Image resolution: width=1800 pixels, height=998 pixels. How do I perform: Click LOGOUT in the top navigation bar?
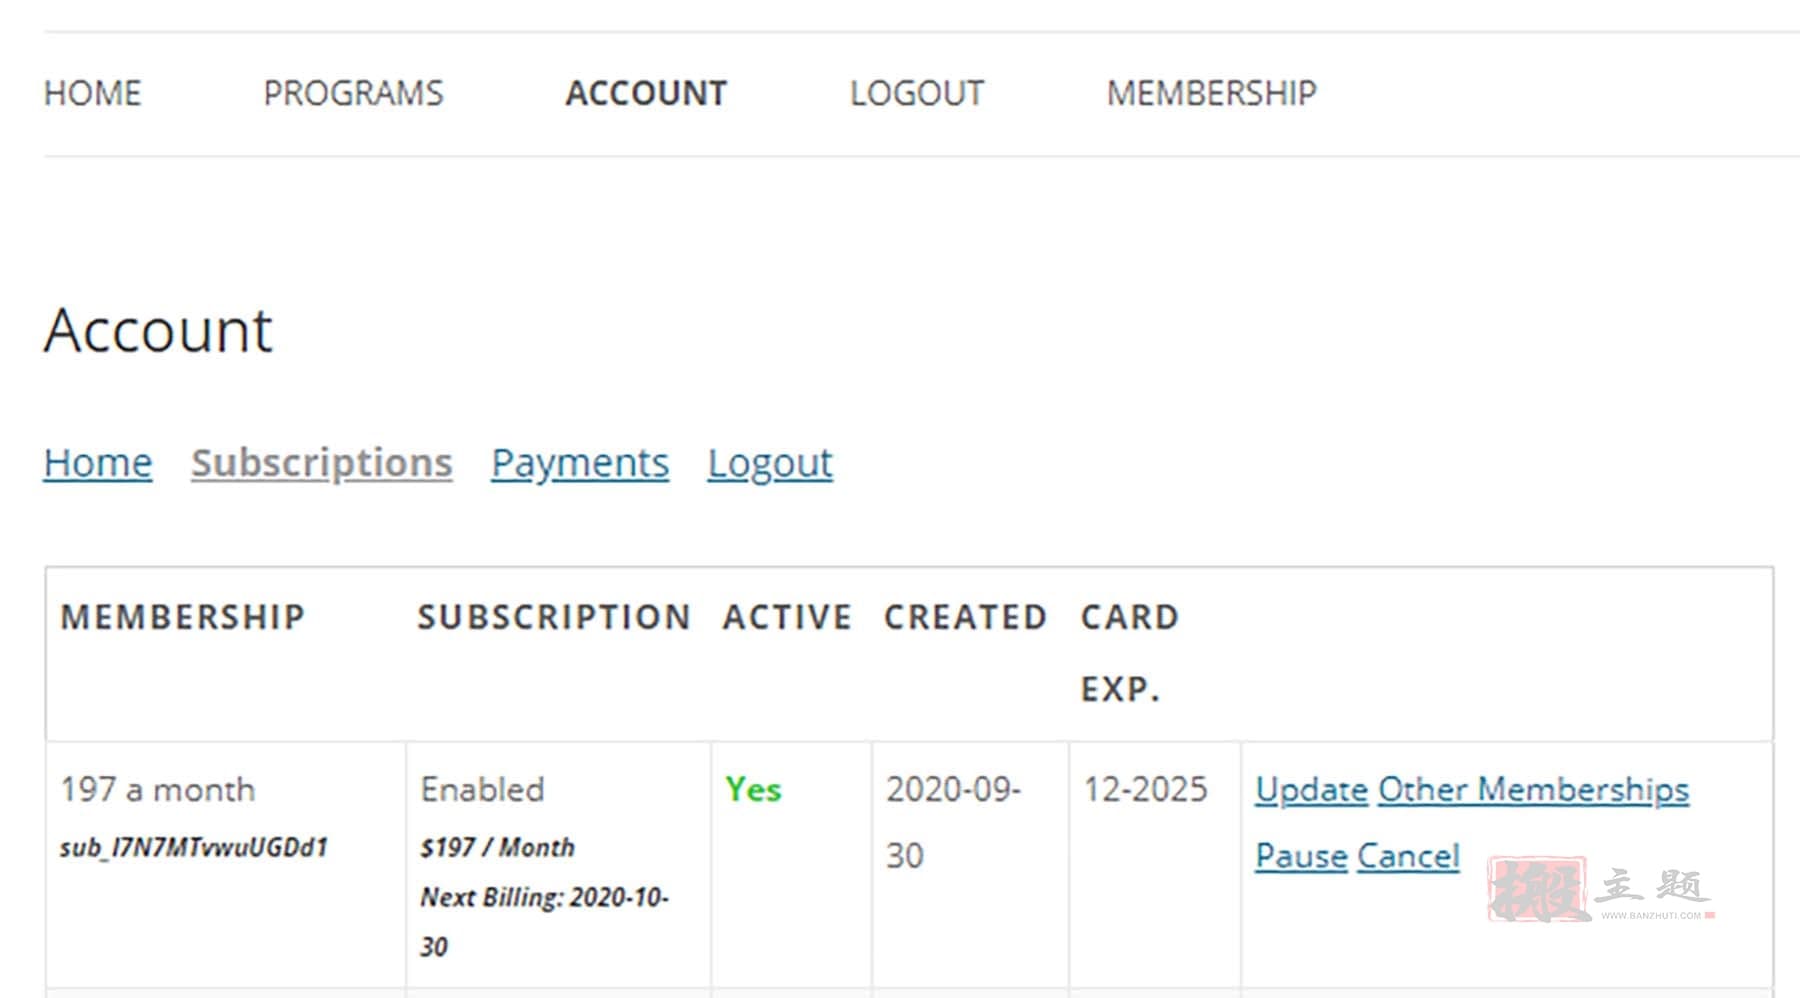click(x=917, y=93)
